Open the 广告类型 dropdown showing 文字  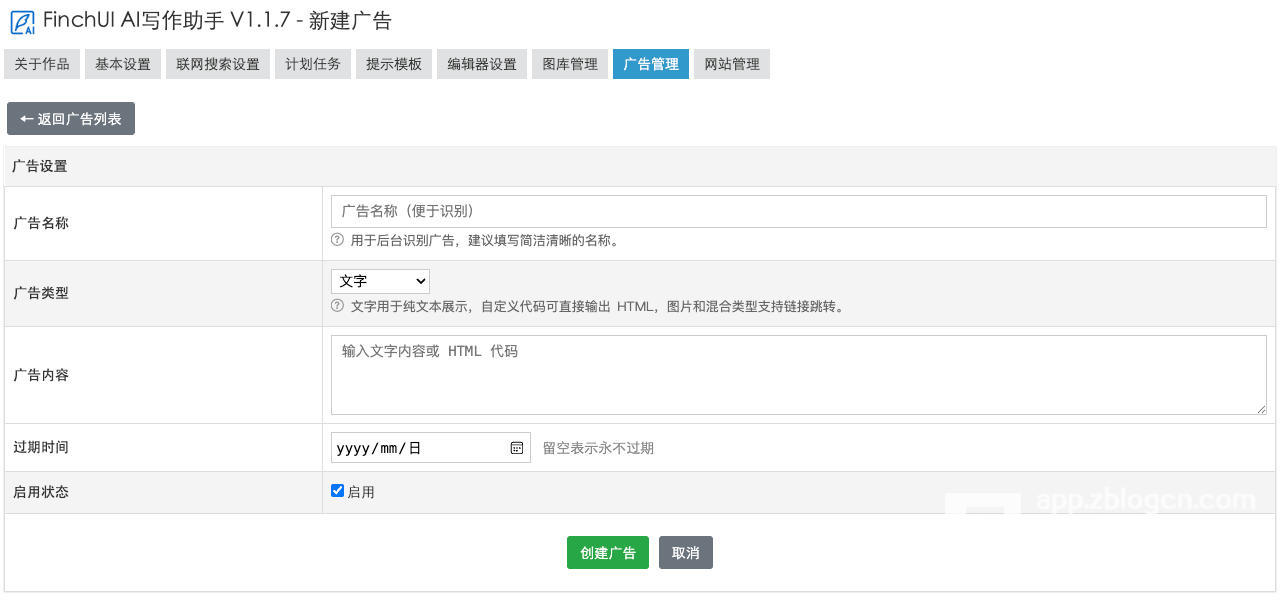[x=380, y=281]
